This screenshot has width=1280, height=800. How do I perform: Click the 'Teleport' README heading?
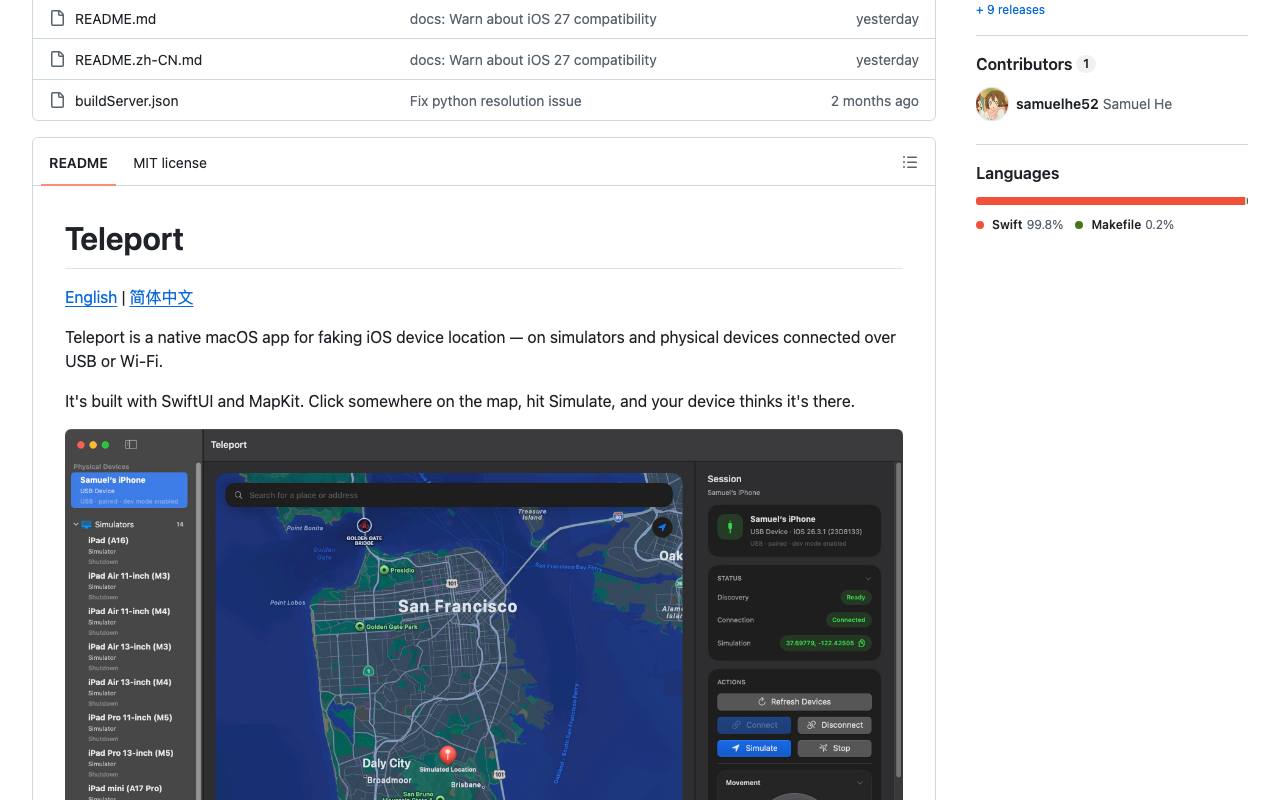tap(124, 239)
